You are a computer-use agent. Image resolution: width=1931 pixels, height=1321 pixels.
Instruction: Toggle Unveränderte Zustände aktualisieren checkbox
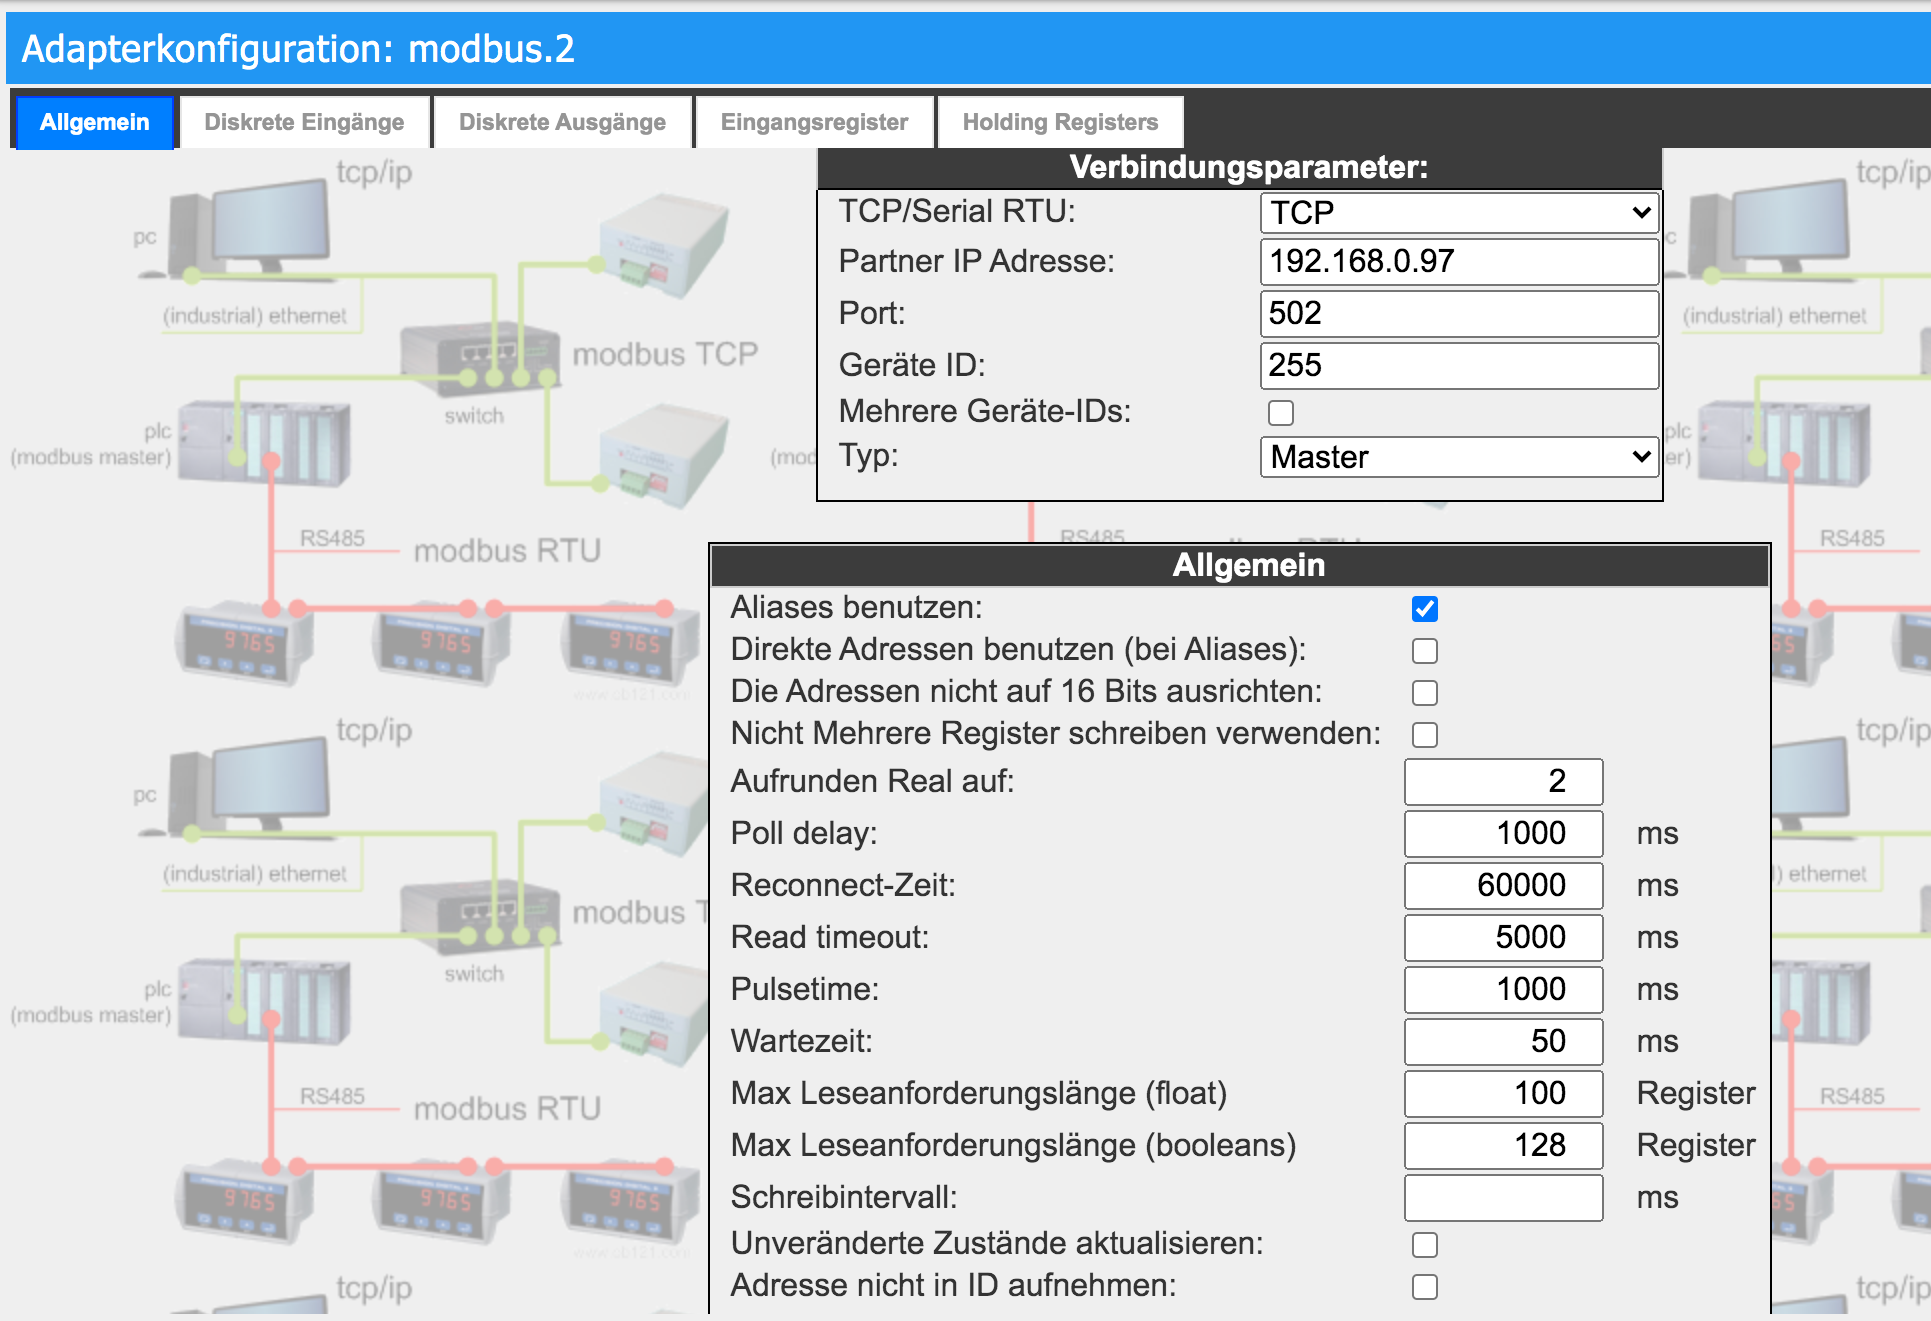1424,1245
